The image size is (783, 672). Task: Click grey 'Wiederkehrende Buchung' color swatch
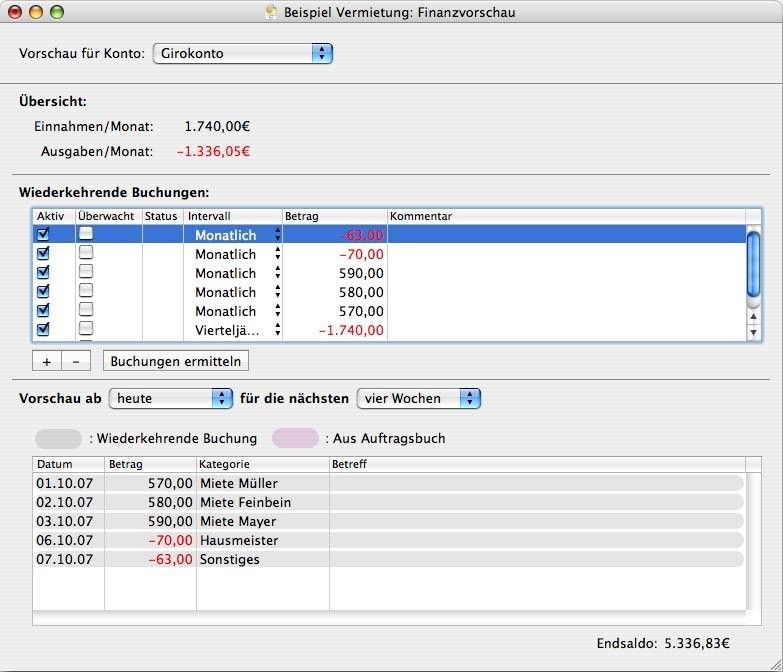[59, 438]
